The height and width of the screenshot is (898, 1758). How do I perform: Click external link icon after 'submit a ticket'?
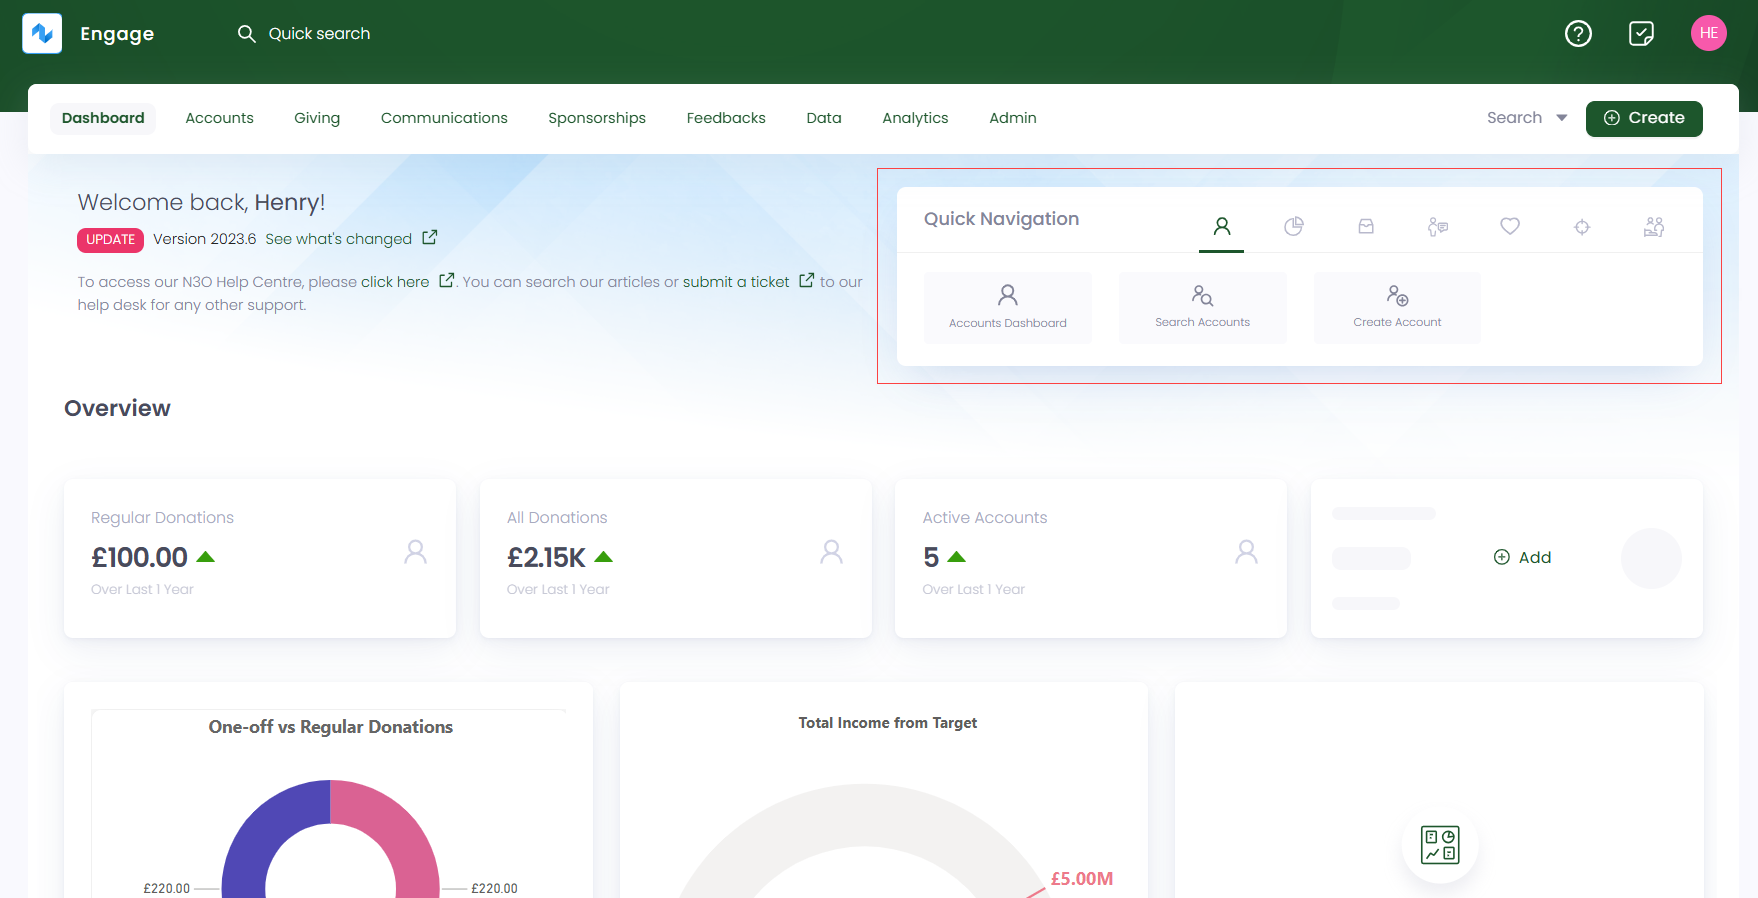click(807, 280)
